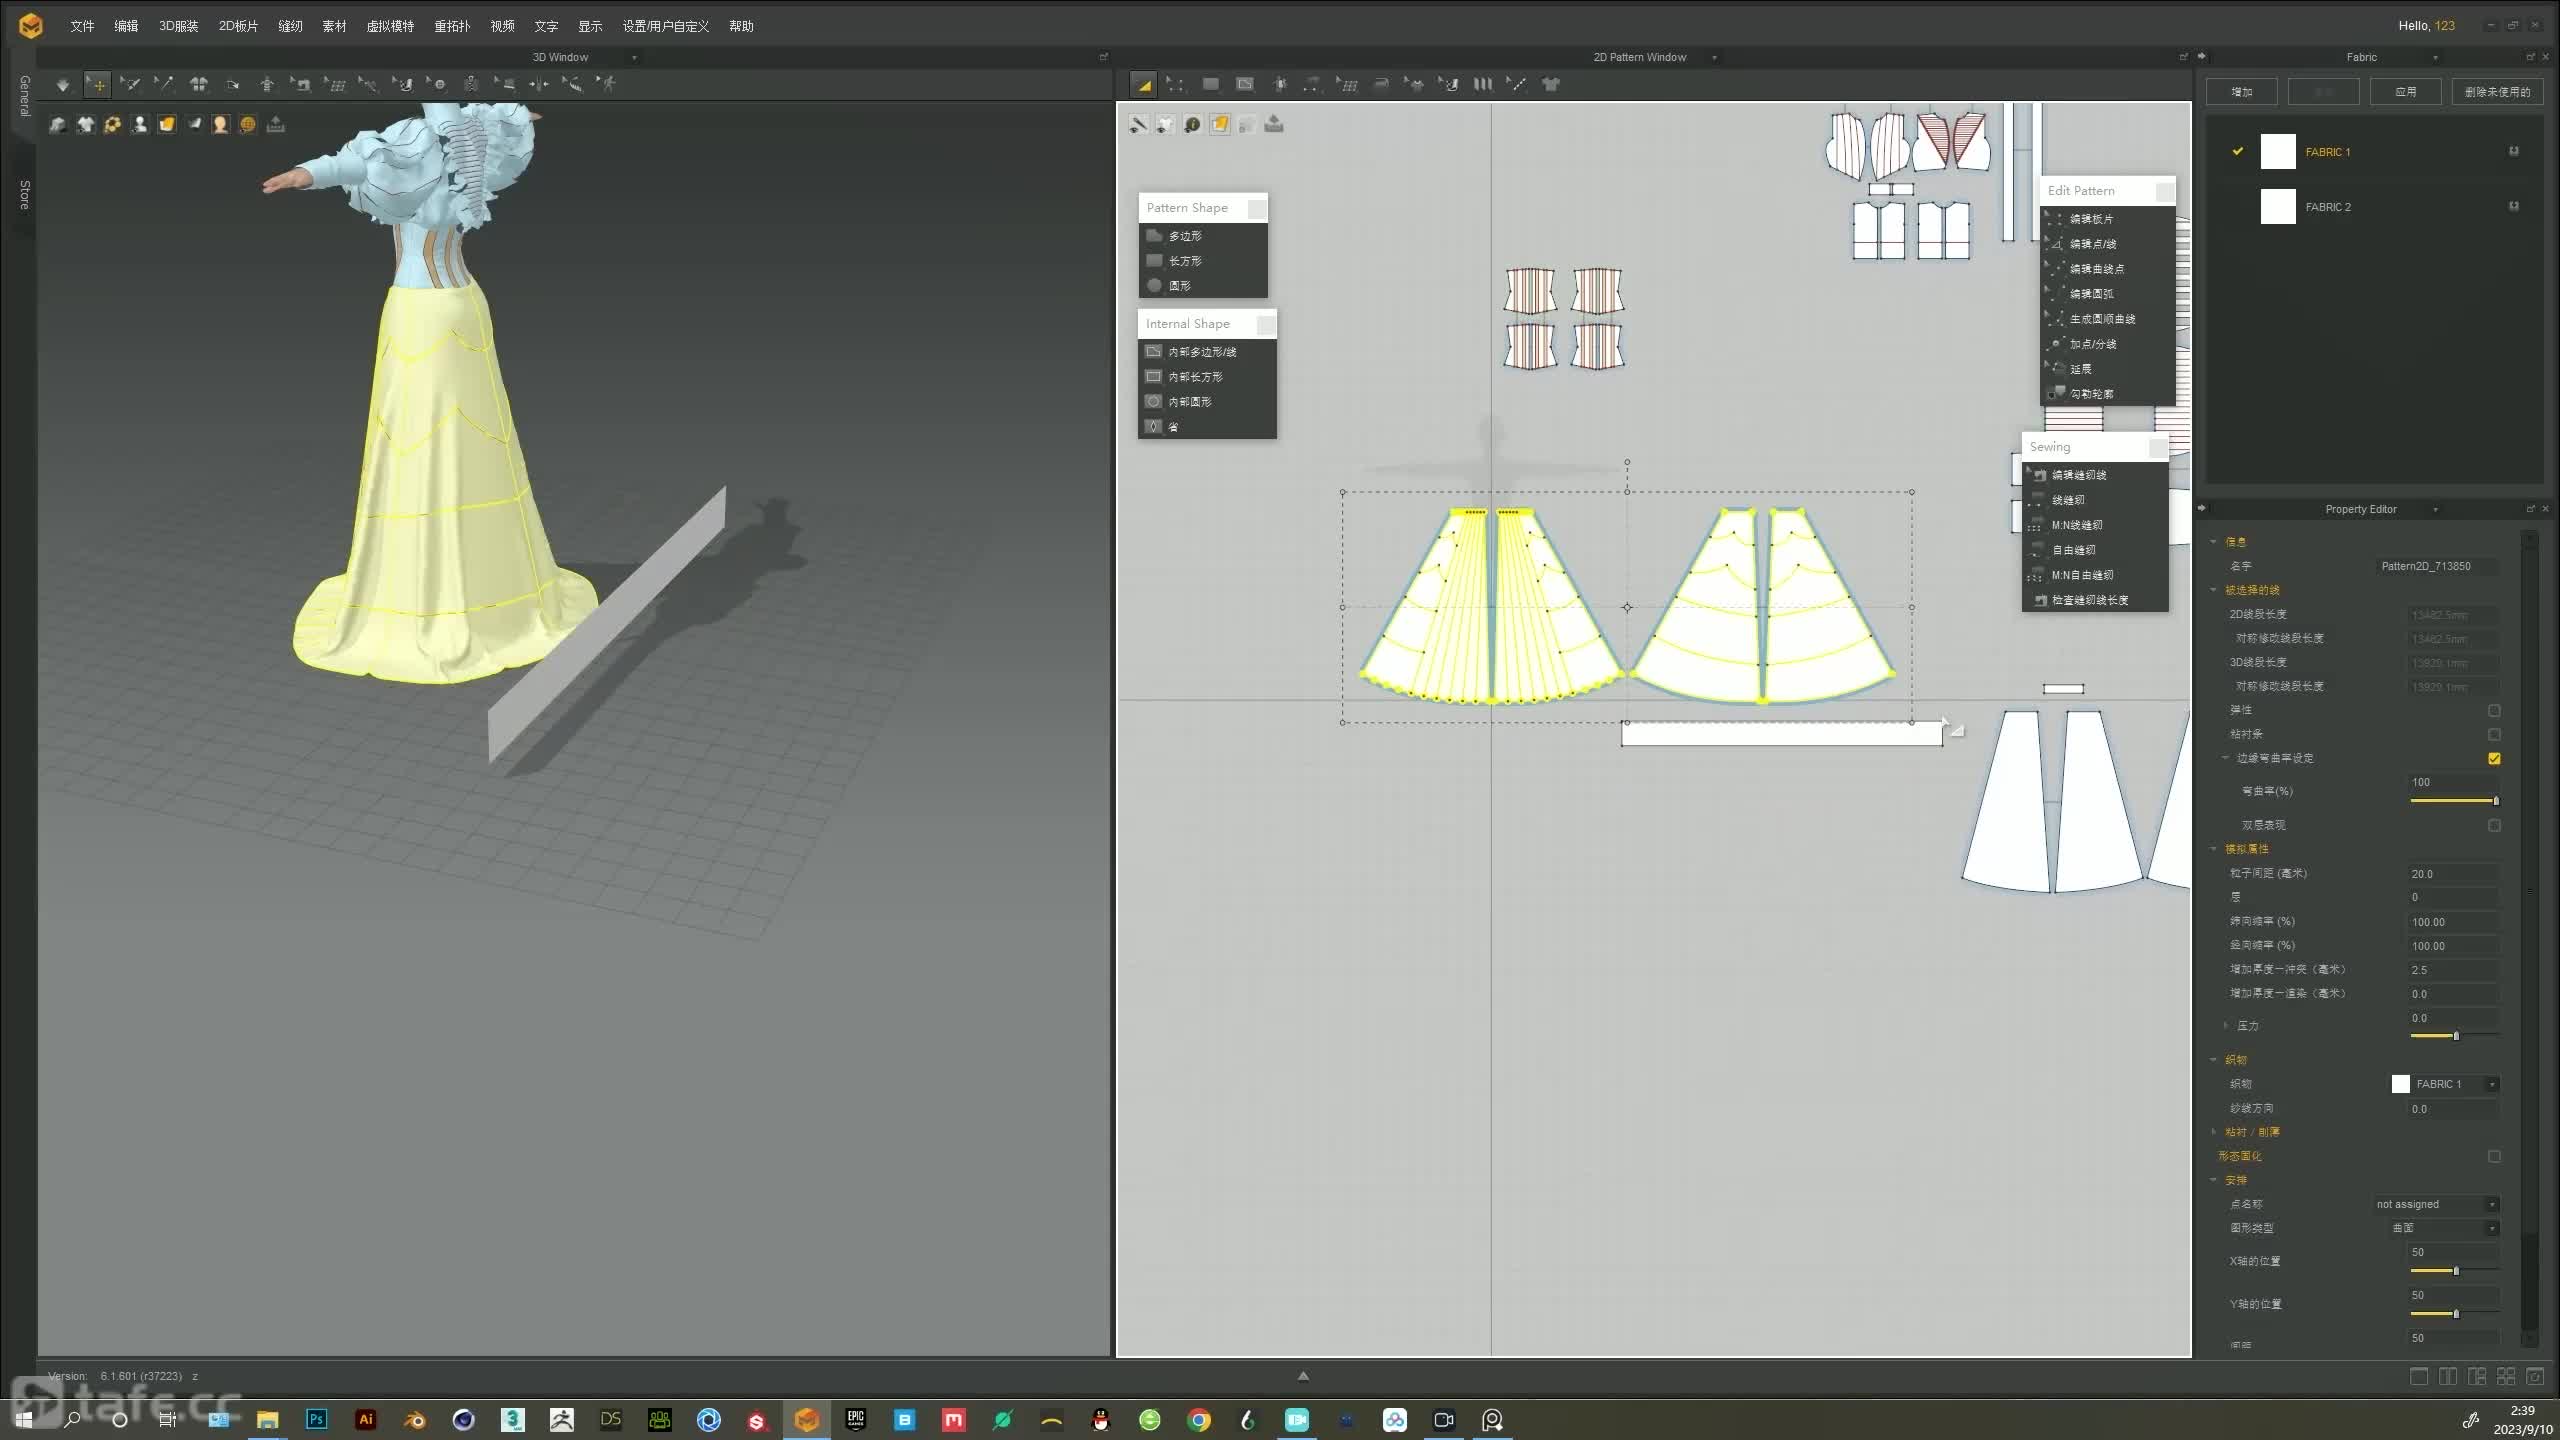
Task: Select the internal polygon tool in 2D toolbar
Action: click(x=1245, y=85)
